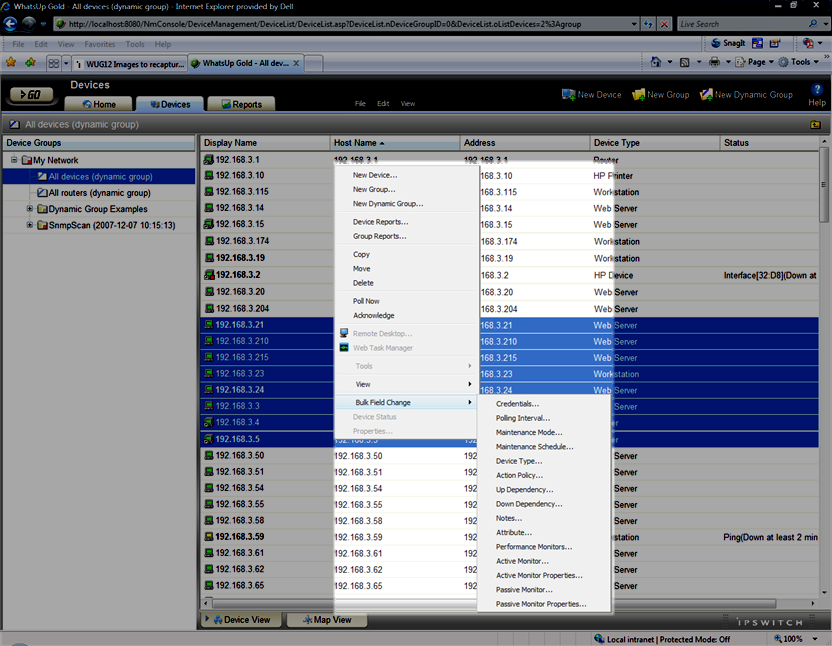Click the folder icon in group title bar
The image size is (832, 646).
[x=816, y=126]
